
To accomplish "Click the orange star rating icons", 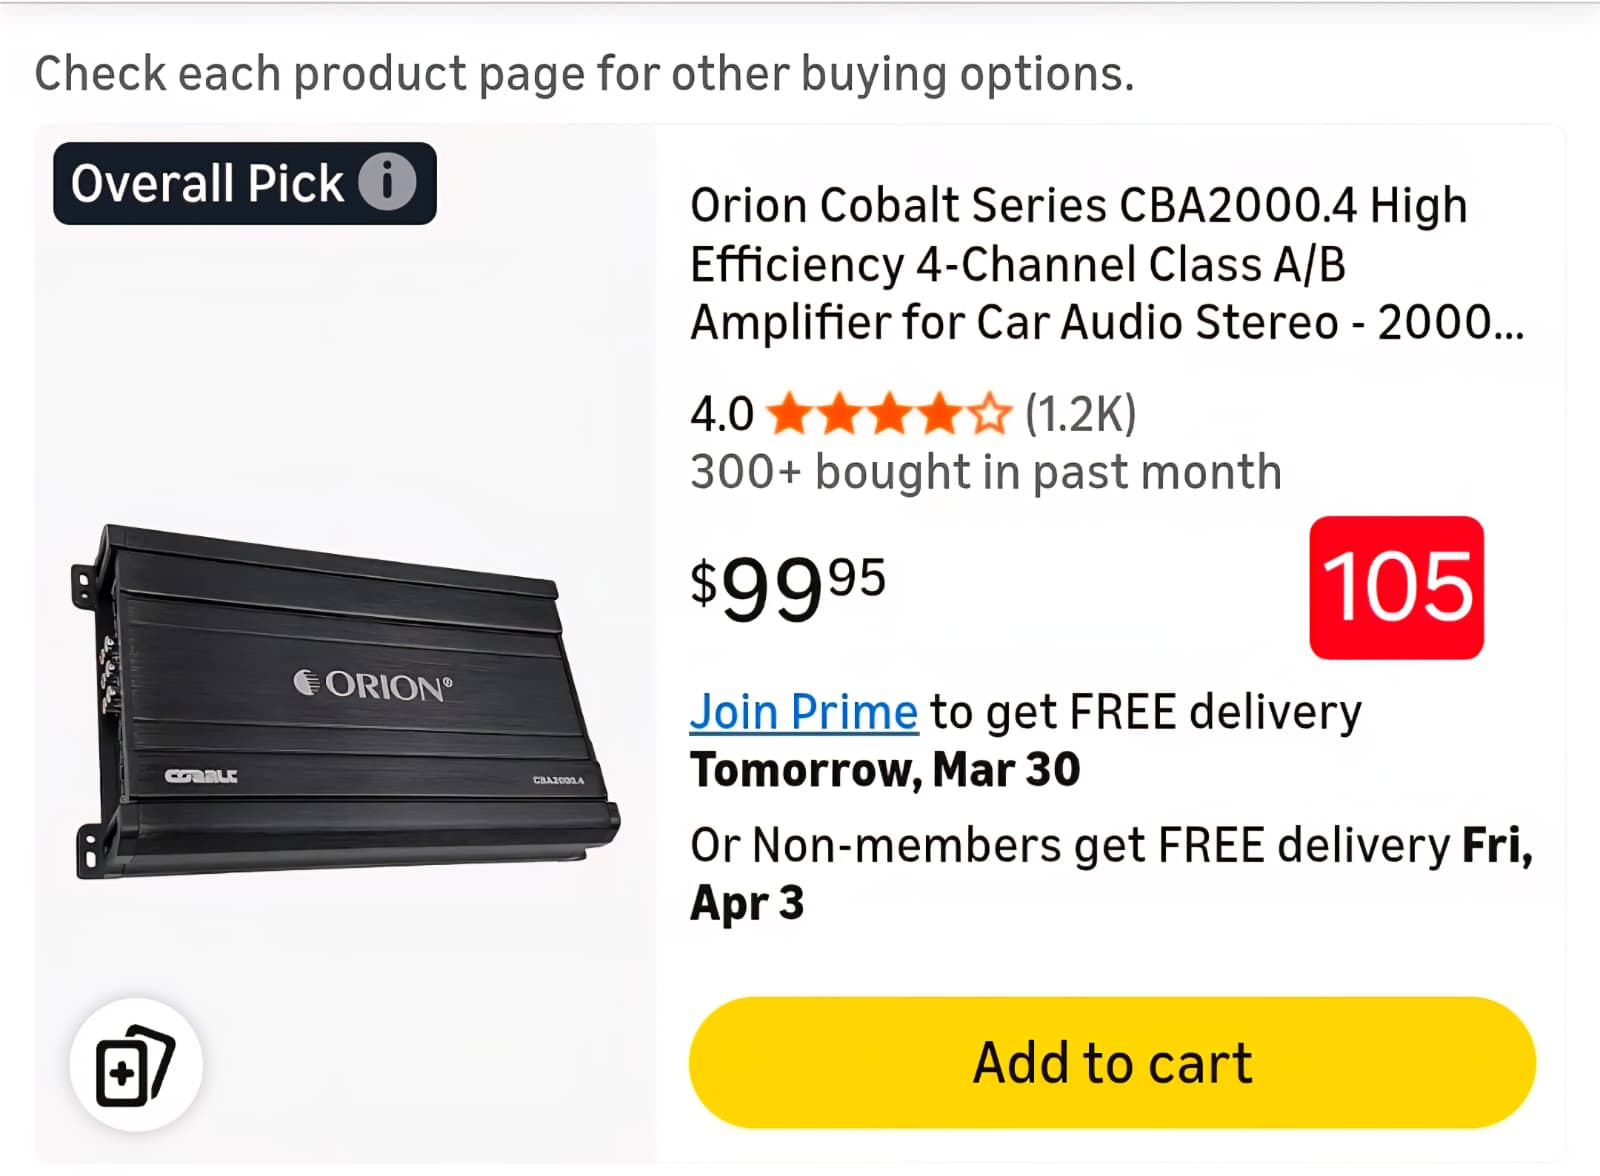I will coord(889,414).
